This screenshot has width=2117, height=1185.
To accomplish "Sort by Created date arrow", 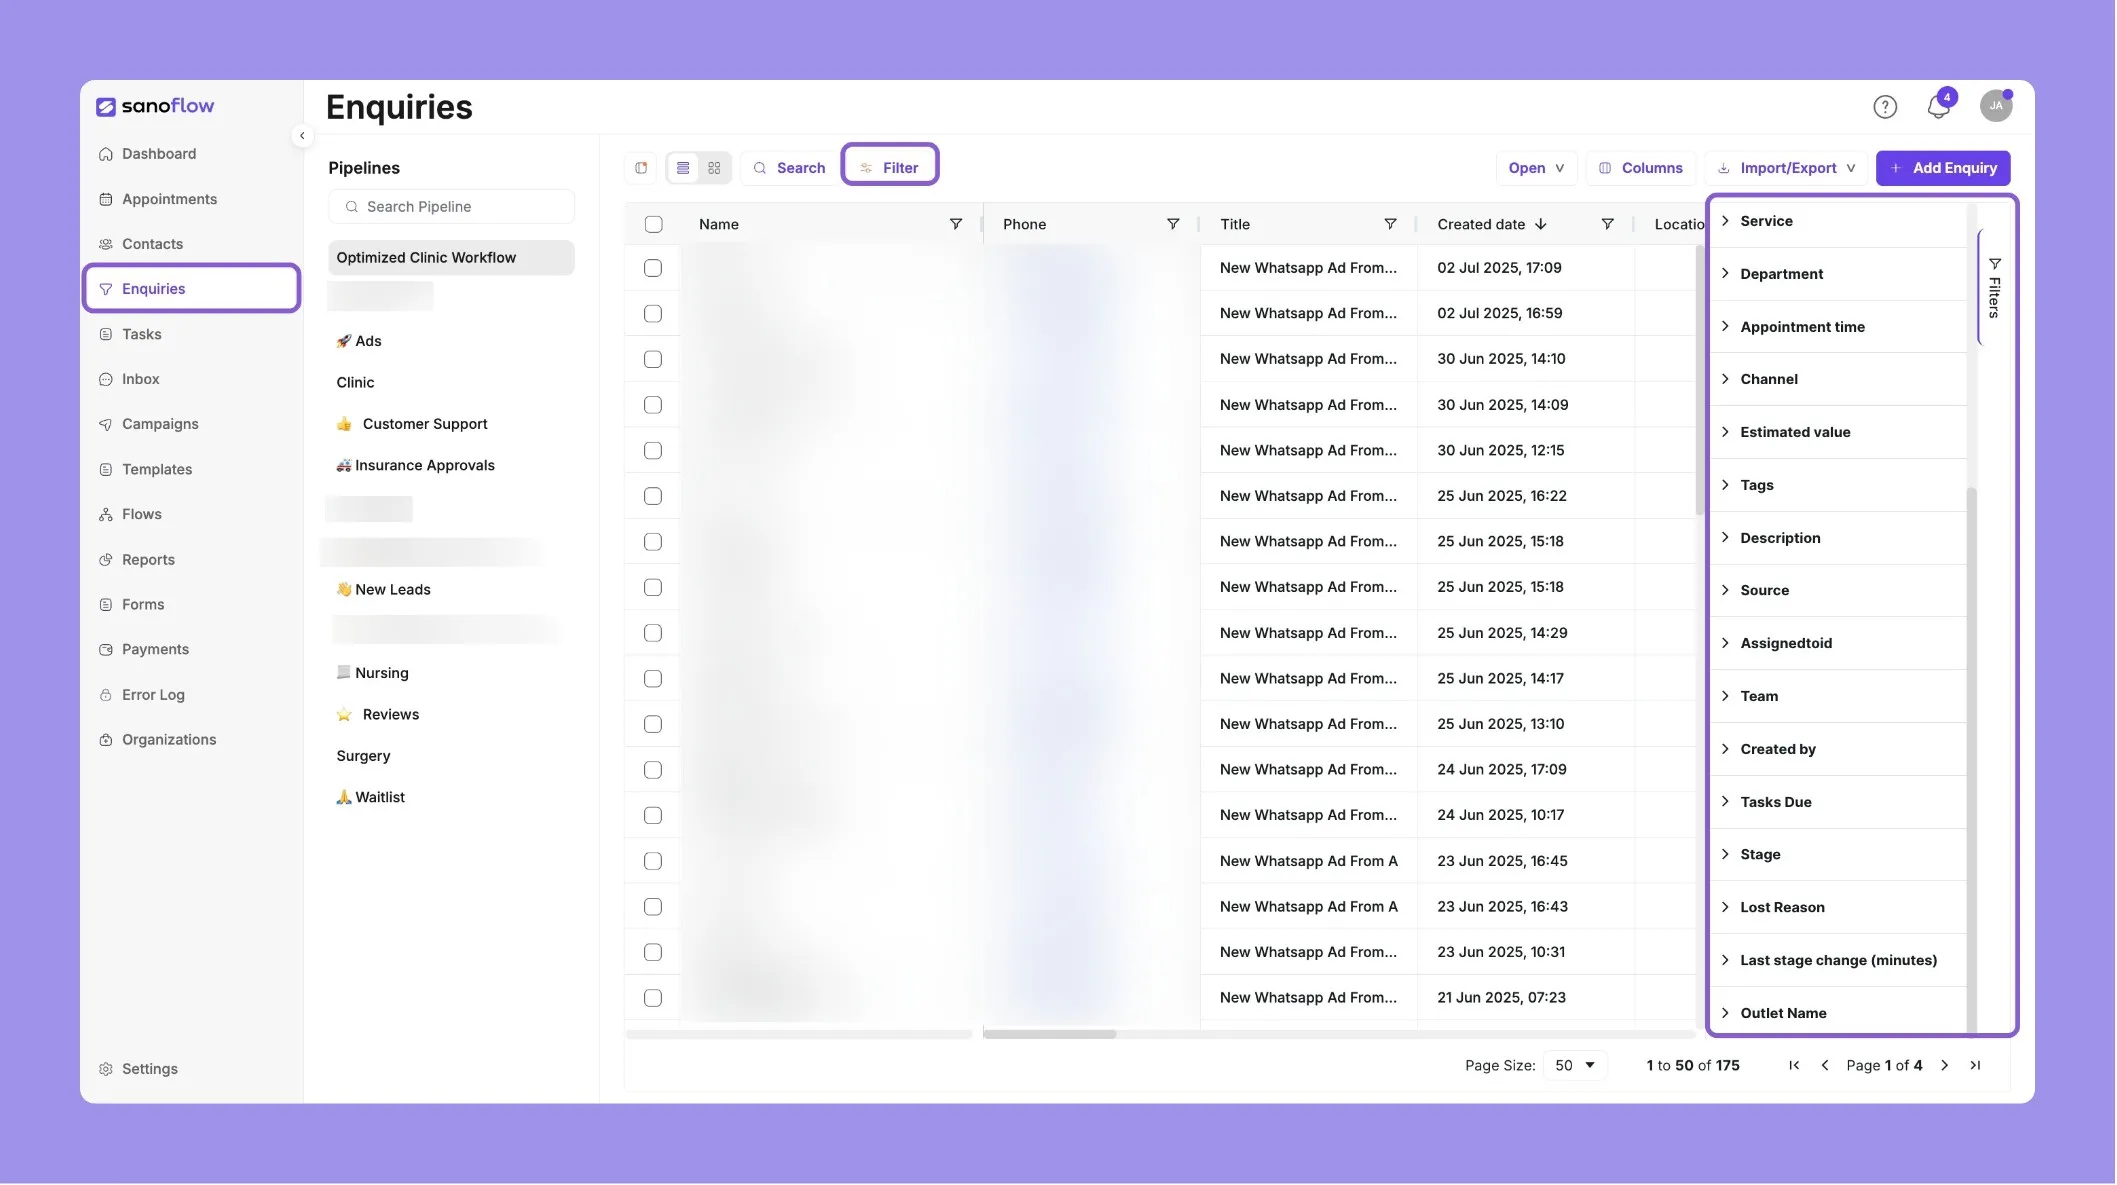I will pos(1541,224).
